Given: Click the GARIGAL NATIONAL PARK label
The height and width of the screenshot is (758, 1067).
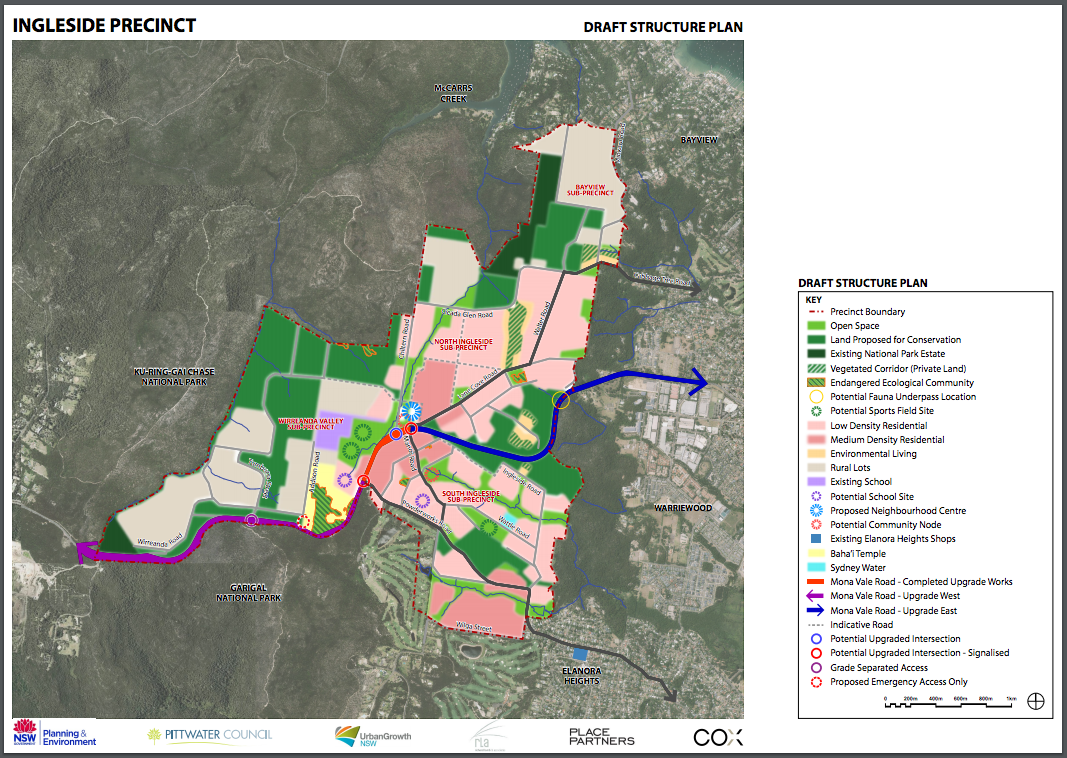Looking at the screenshot, I should (248, 593).
